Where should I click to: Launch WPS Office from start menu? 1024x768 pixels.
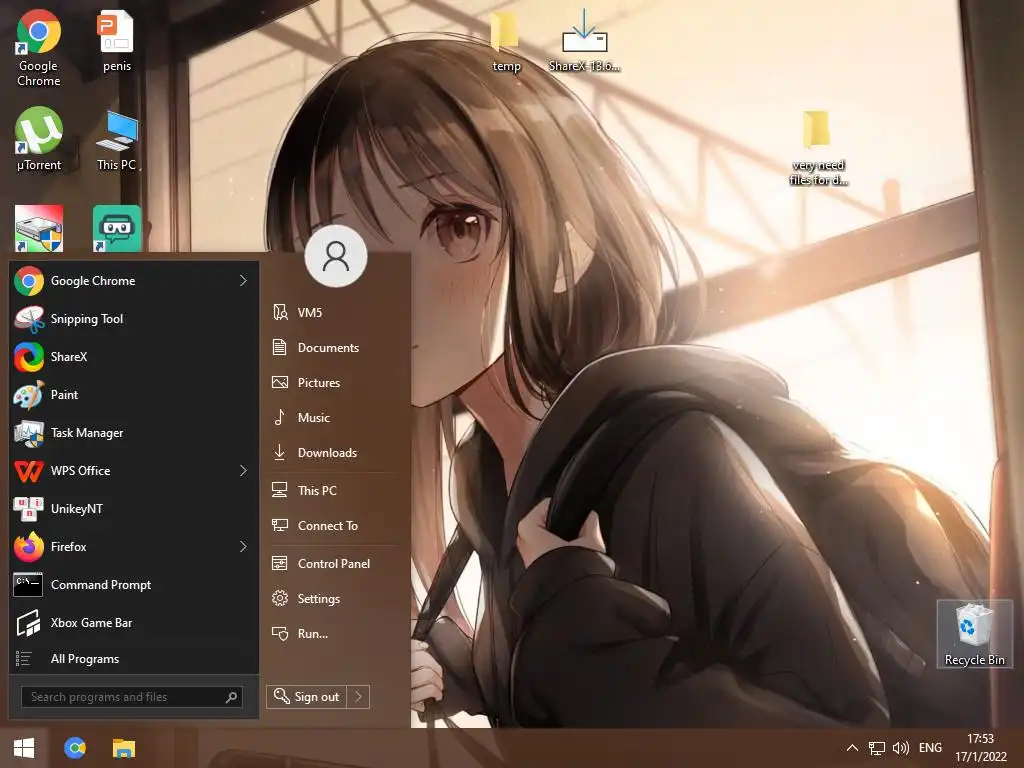(x=134, y=470)
